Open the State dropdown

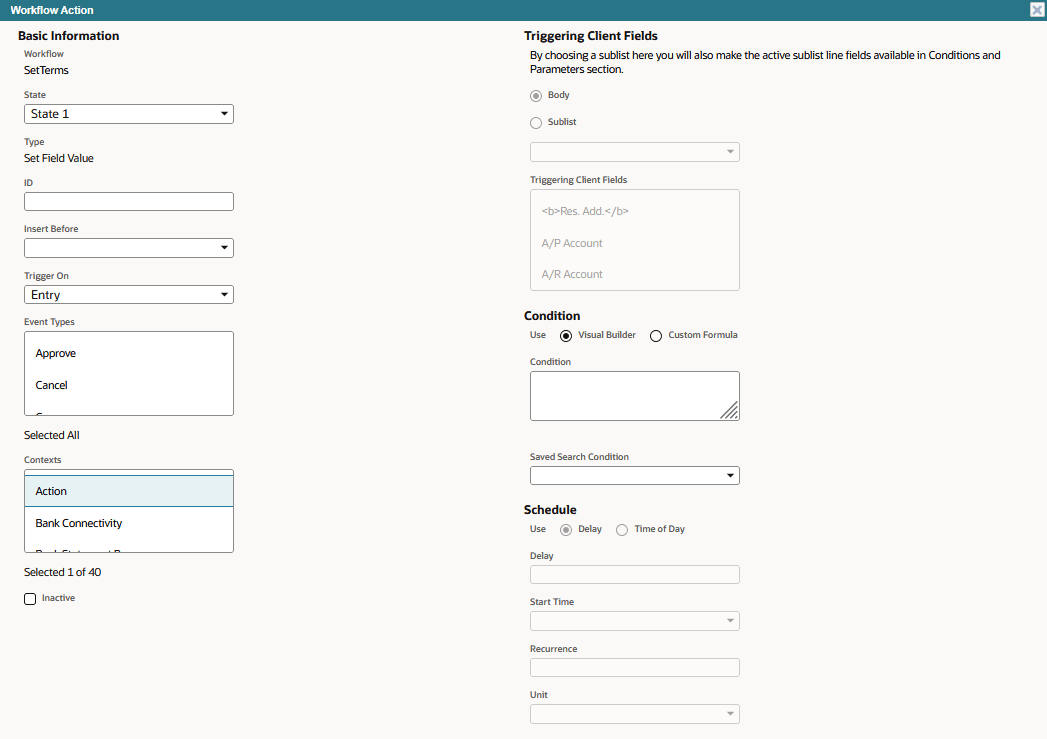click(129, 114)
